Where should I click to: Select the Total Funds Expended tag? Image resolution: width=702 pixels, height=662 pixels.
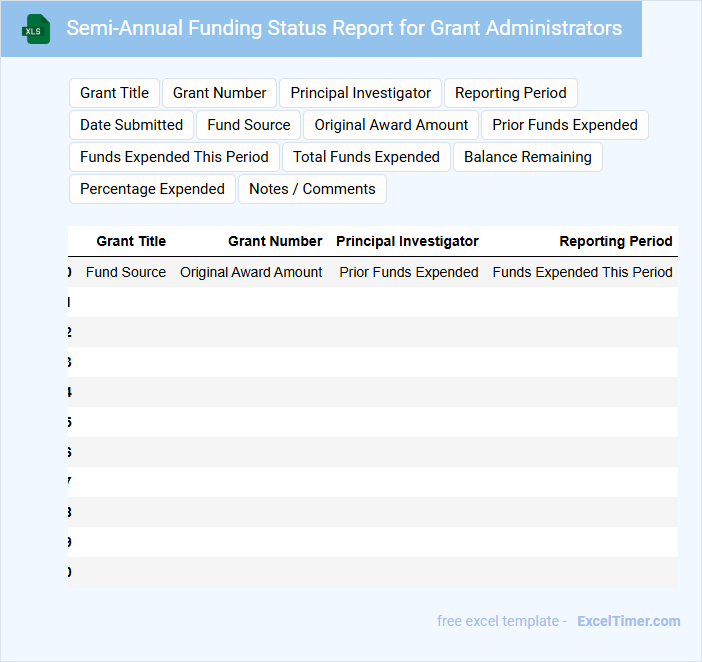[366, 157]
